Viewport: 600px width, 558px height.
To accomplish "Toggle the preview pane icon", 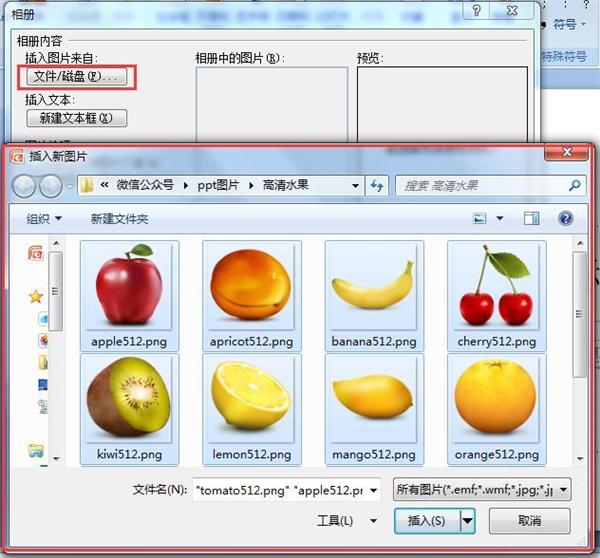I will click(x=532, y=219).
